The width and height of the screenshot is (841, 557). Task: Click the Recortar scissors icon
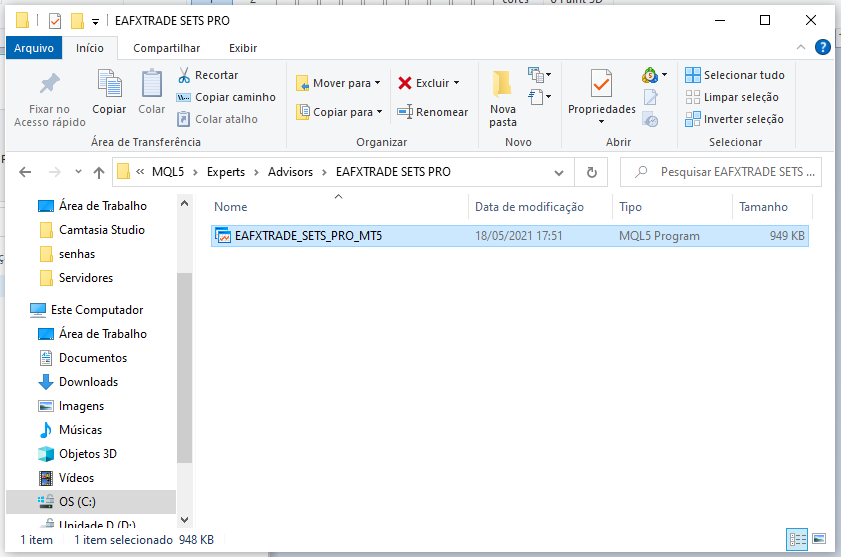click(x=184, y=75)
